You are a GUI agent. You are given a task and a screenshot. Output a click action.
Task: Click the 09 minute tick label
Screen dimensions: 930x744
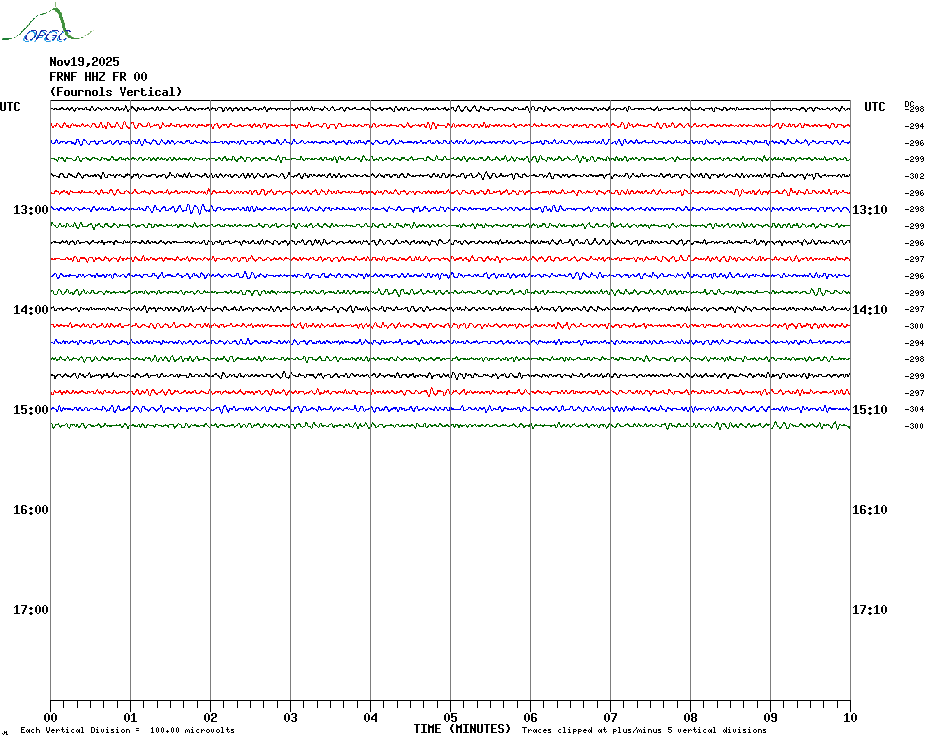[770, 717]
